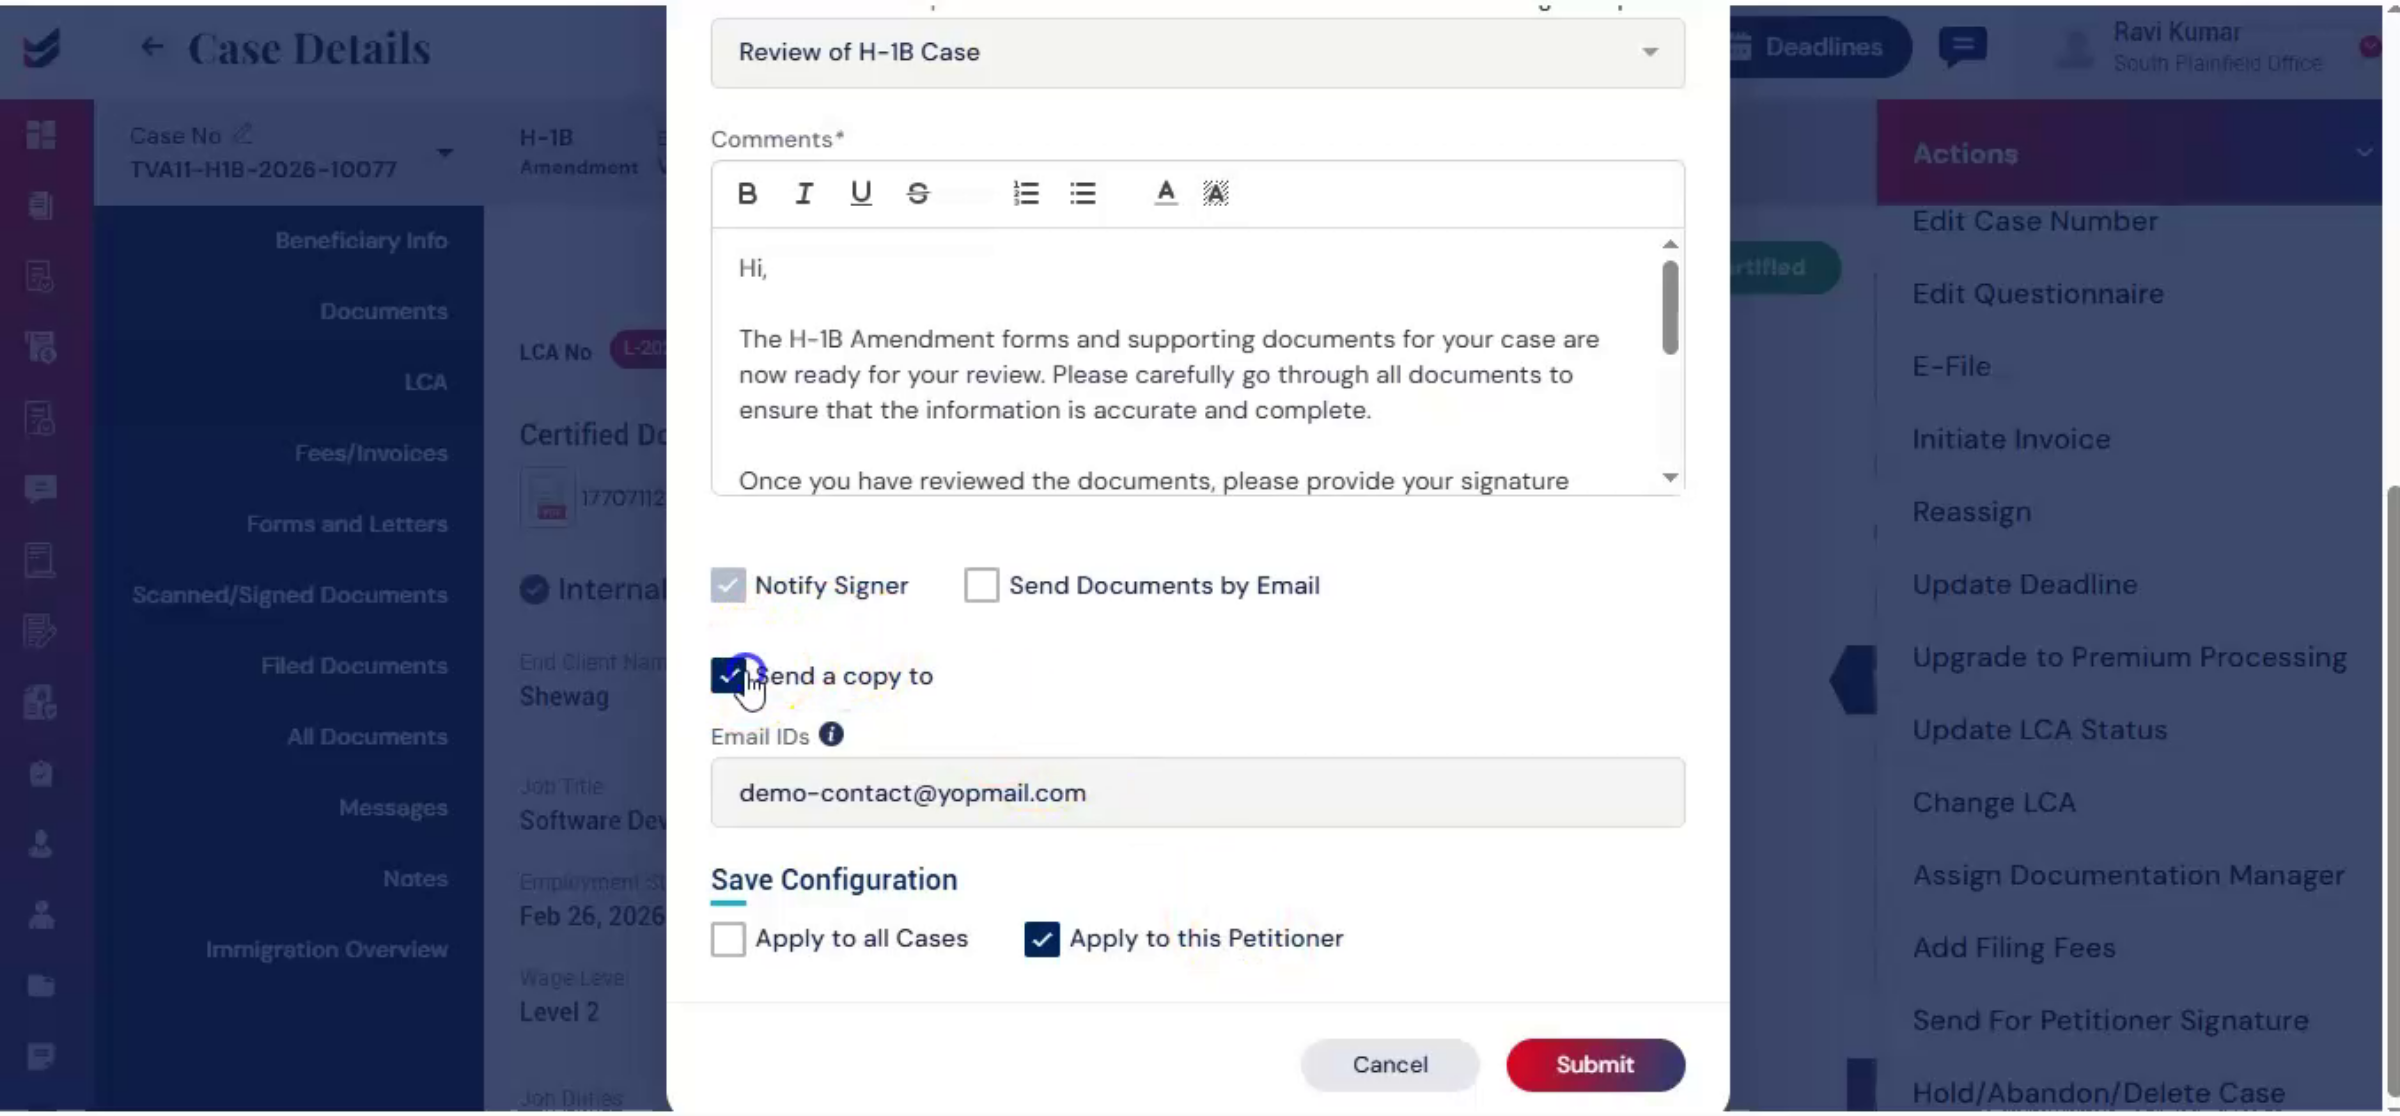Expand Case No dropdown arrow
Screen dimensions: 2400x1116
point(445,153)
